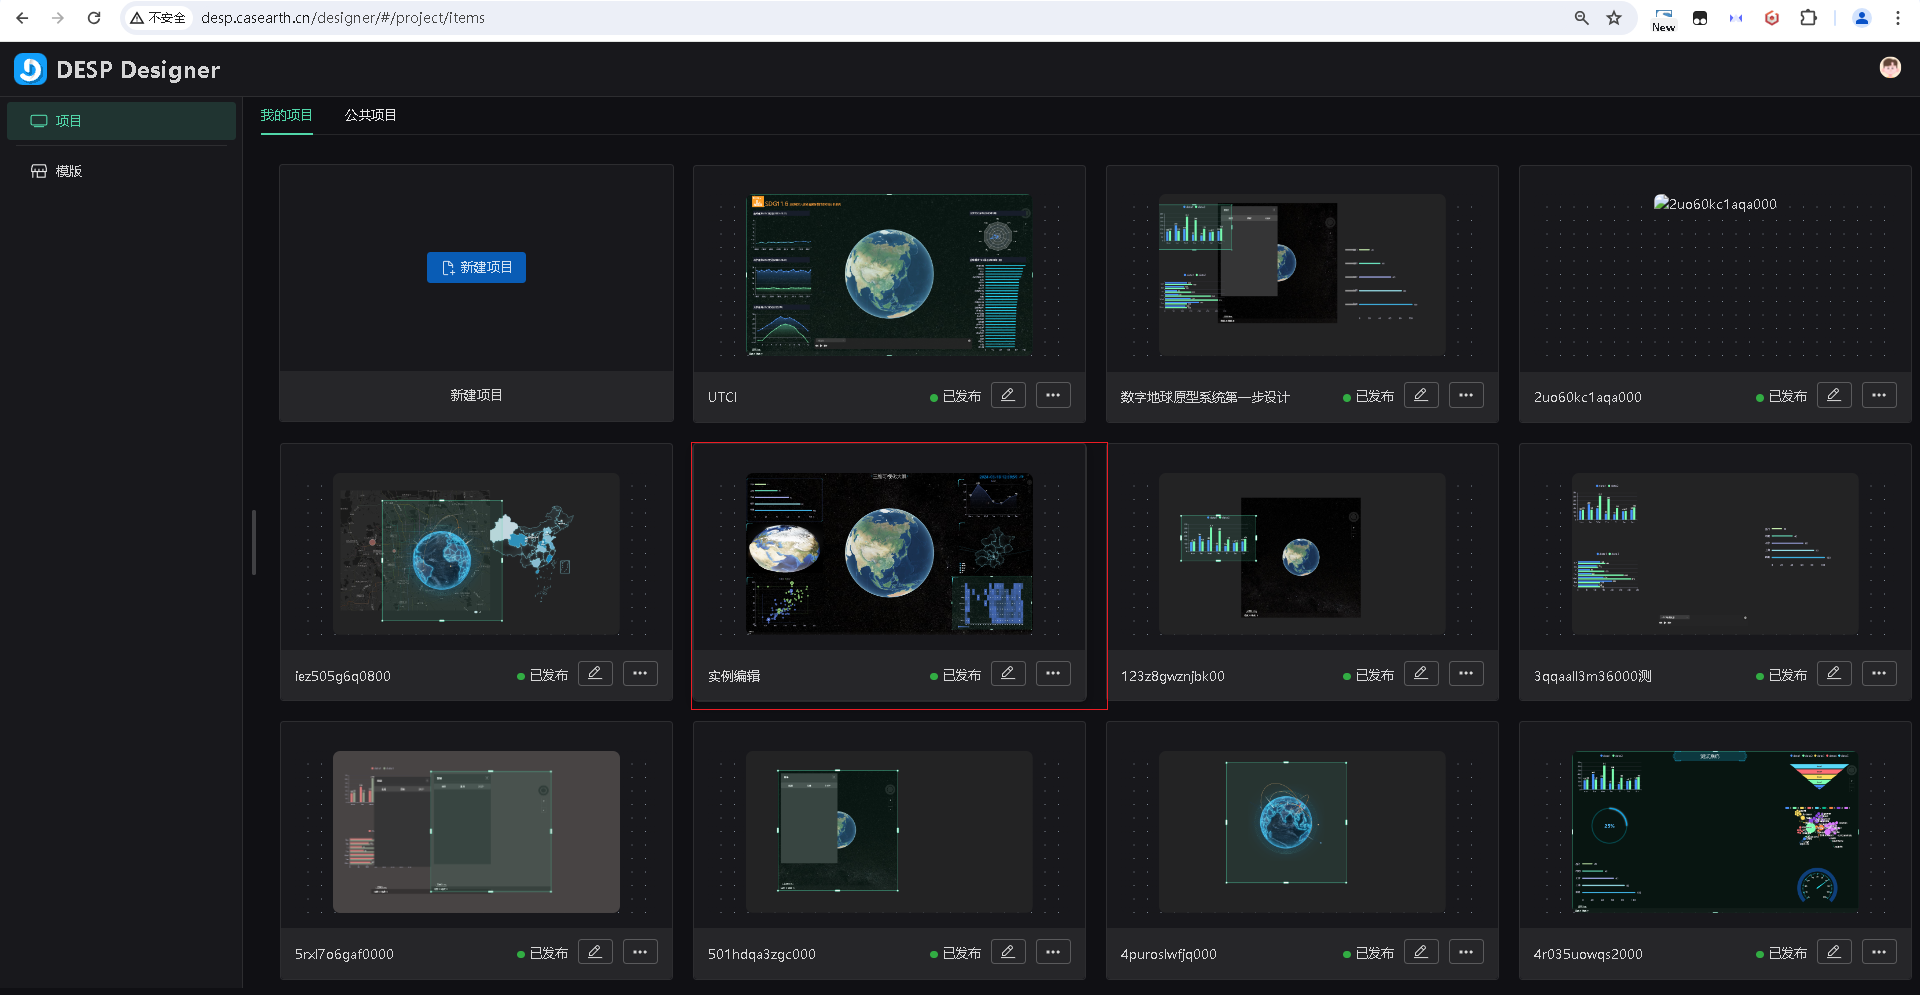Switch to 公共项目 tab
The width and height of the screenshot is (1920, 995).
[370, 115]
